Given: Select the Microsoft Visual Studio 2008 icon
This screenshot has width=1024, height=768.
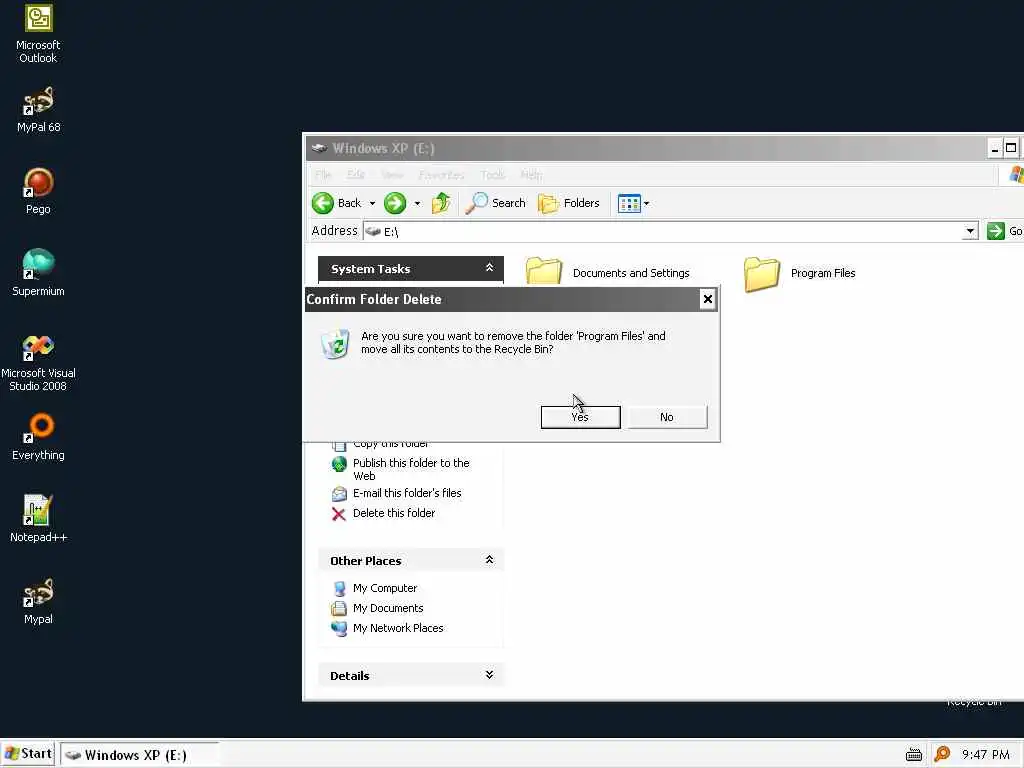Looking at the screenshot, I should click(38, 362).
